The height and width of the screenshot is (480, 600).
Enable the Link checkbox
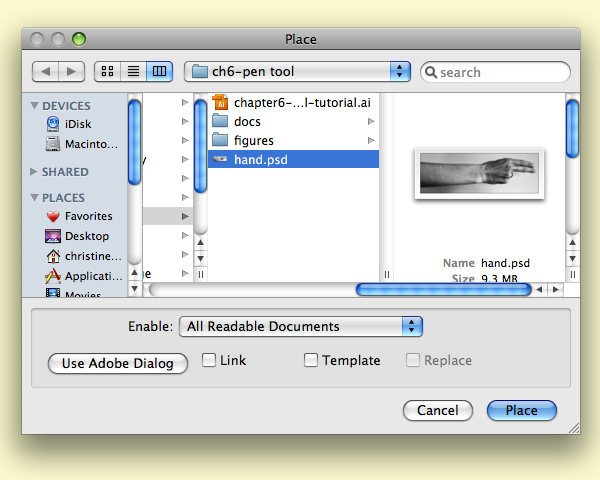[x=209, y=360]
